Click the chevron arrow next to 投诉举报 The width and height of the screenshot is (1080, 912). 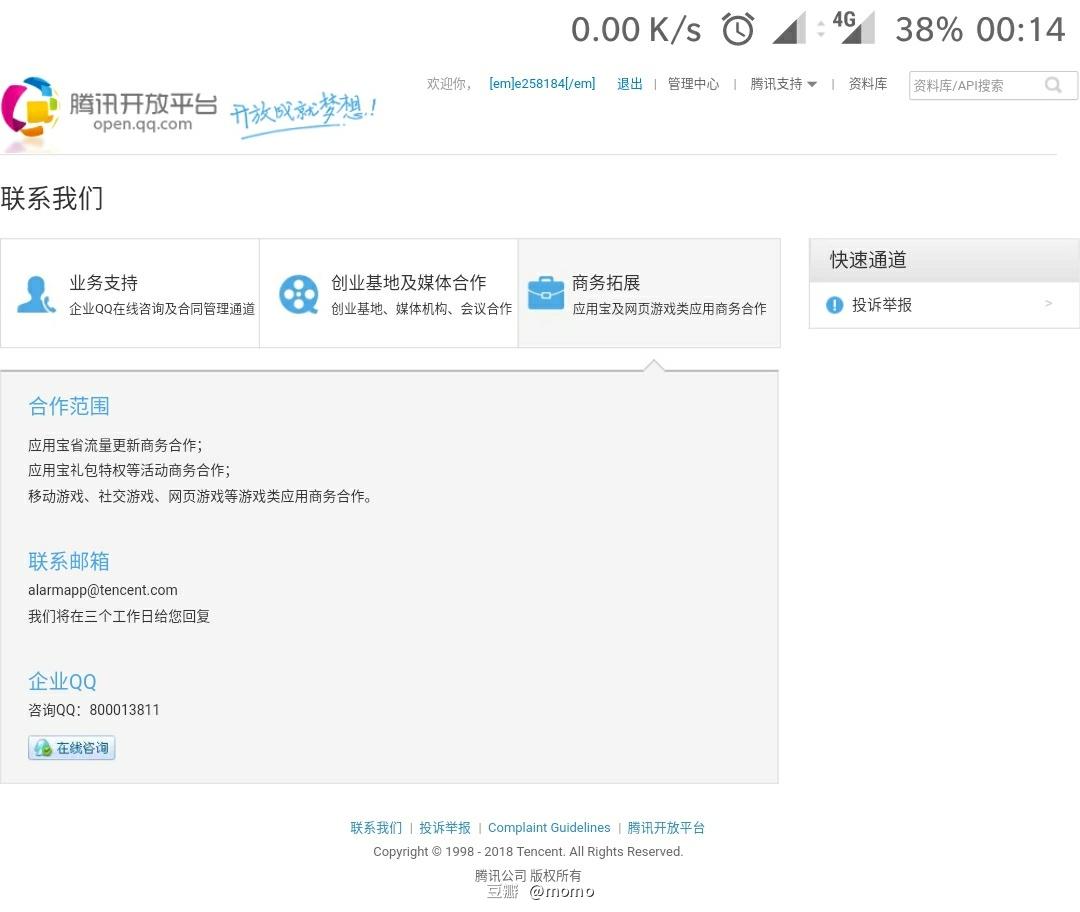[1048, 303]
